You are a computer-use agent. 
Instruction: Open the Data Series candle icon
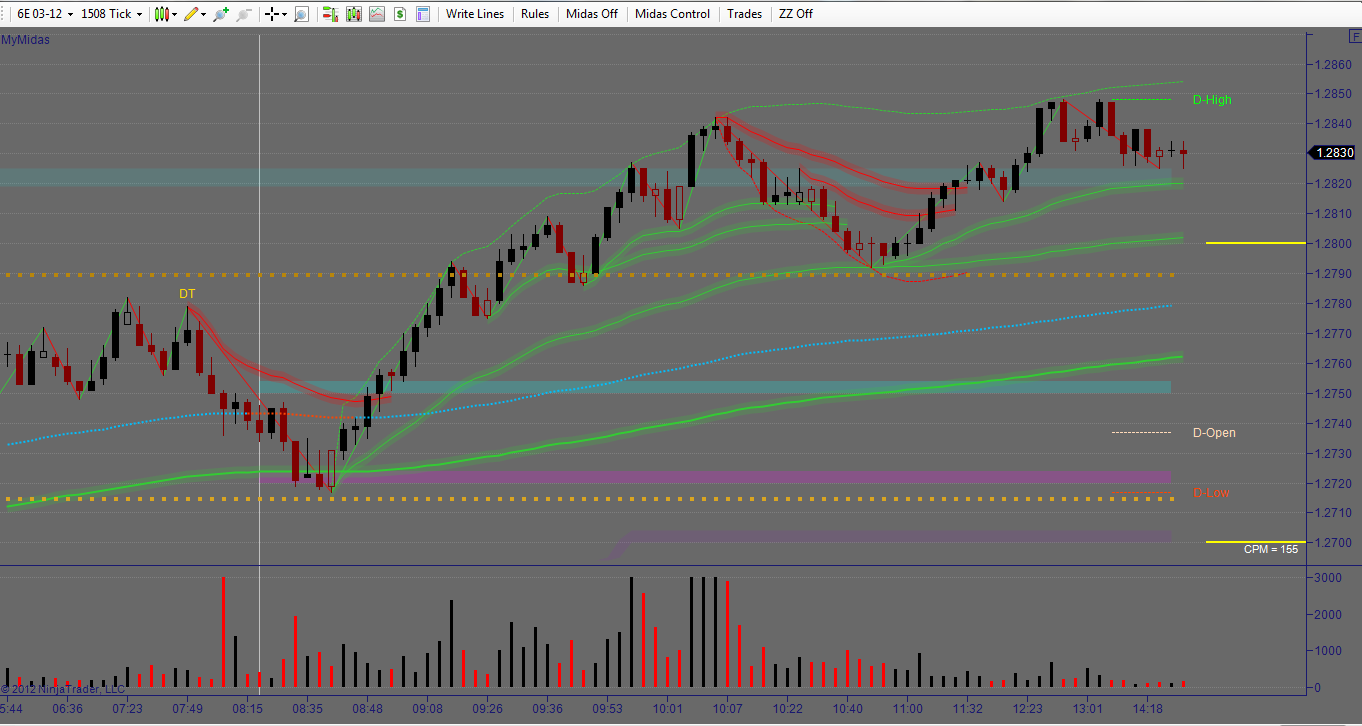point(353,14)
